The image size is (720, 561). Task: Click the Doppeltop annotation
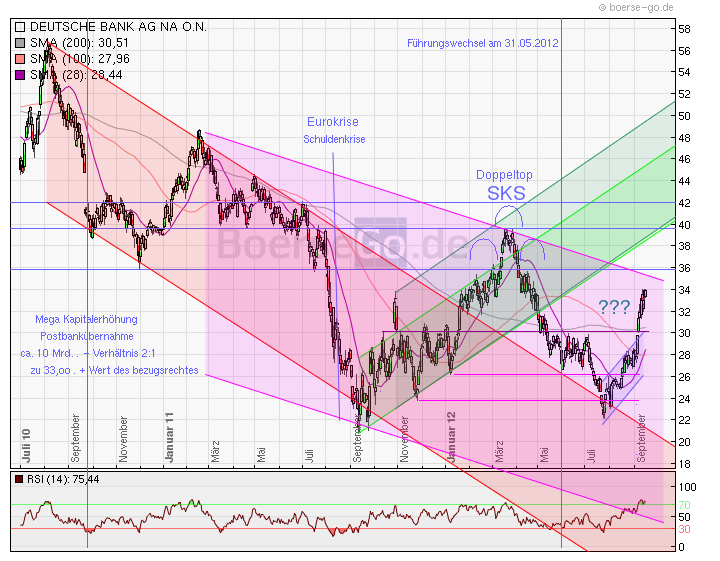pos(504,175)
